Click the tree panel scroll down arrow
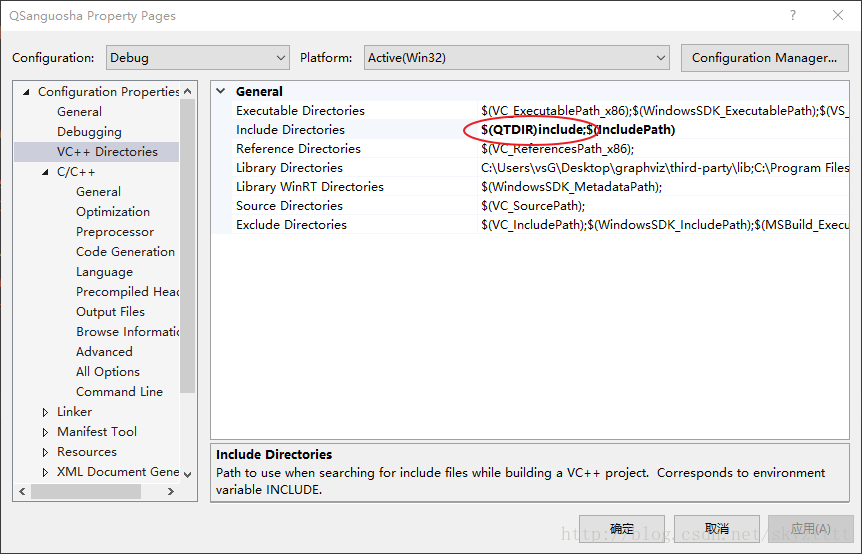Screen dimensions: 862x554 click(x=187, y=474)
